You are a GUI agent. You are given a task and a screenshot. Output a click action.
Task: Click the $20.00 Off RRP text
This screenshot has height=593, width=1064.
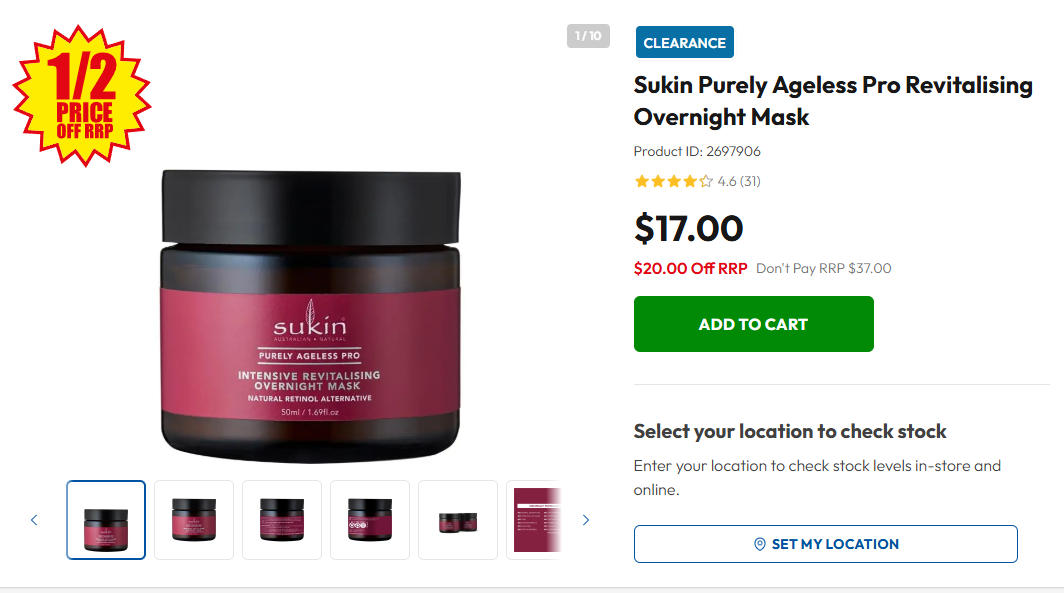click(690, 268)
